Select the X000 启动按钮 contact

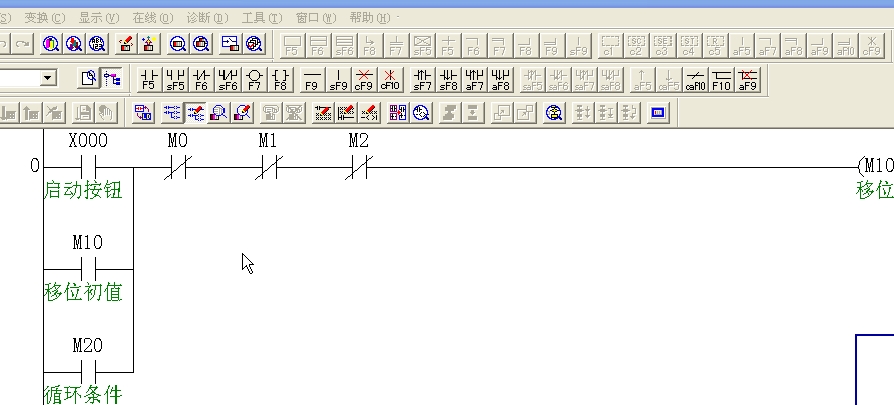(x=88, y=165)
